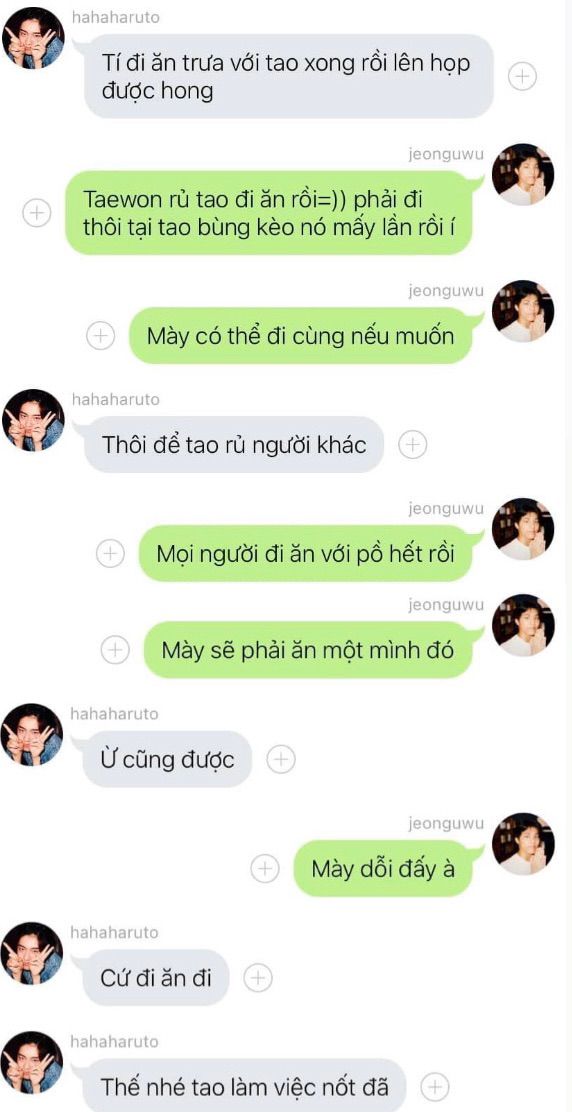Tap plus icon beside 'Mày có thể đi cùng'

point(101,335)
